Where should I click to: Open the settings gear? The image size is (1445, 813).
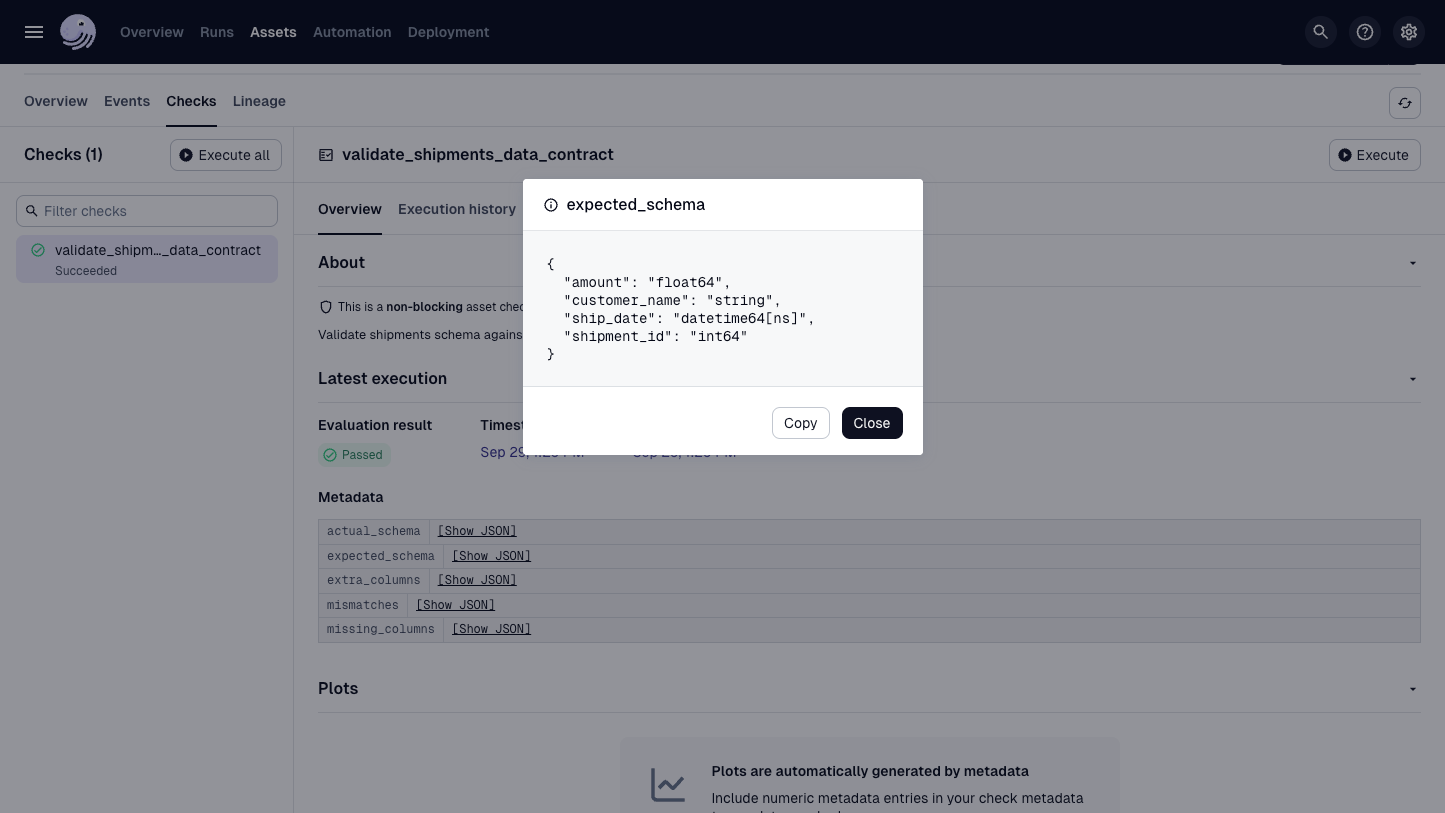coord(1408,31)
